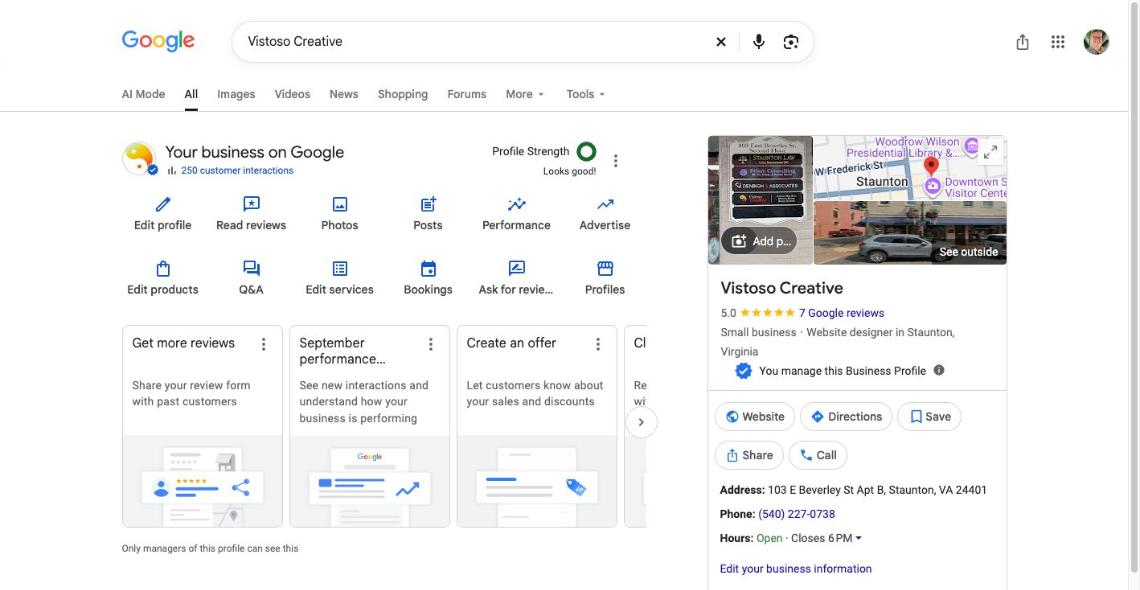Open Profiles
Viewport: 1140px width, 590px height.
[x=605, y=278]
